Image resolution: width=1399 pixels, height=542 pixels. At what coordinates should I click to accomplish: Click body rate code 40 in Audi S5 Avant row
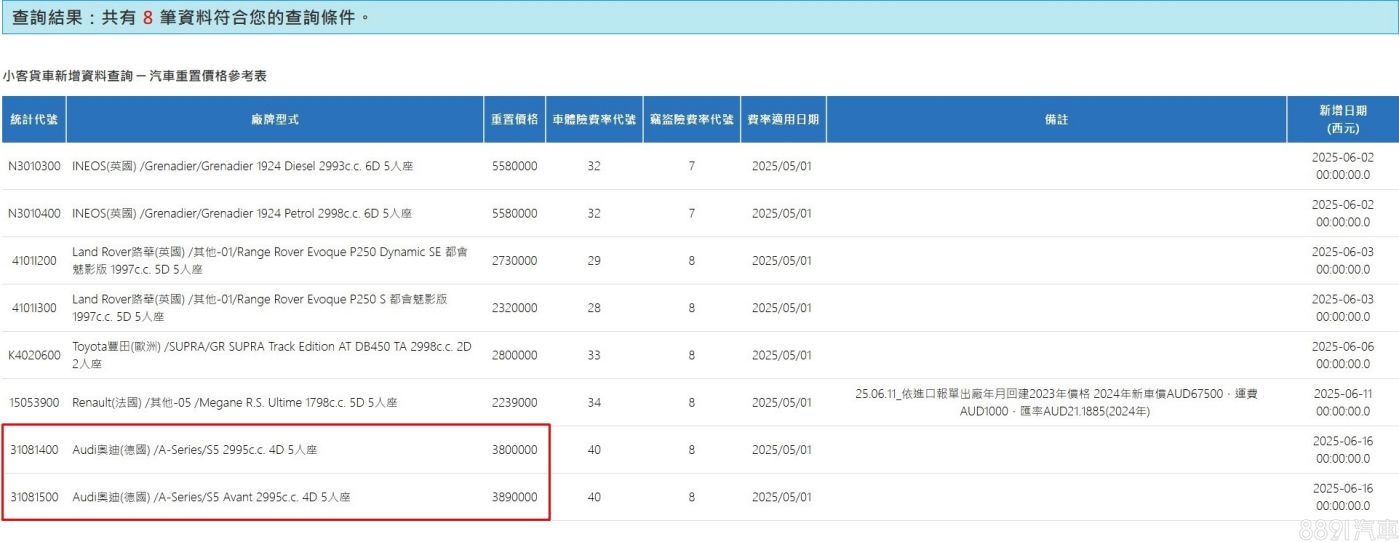pyautogui.click(x=594, y=497)
